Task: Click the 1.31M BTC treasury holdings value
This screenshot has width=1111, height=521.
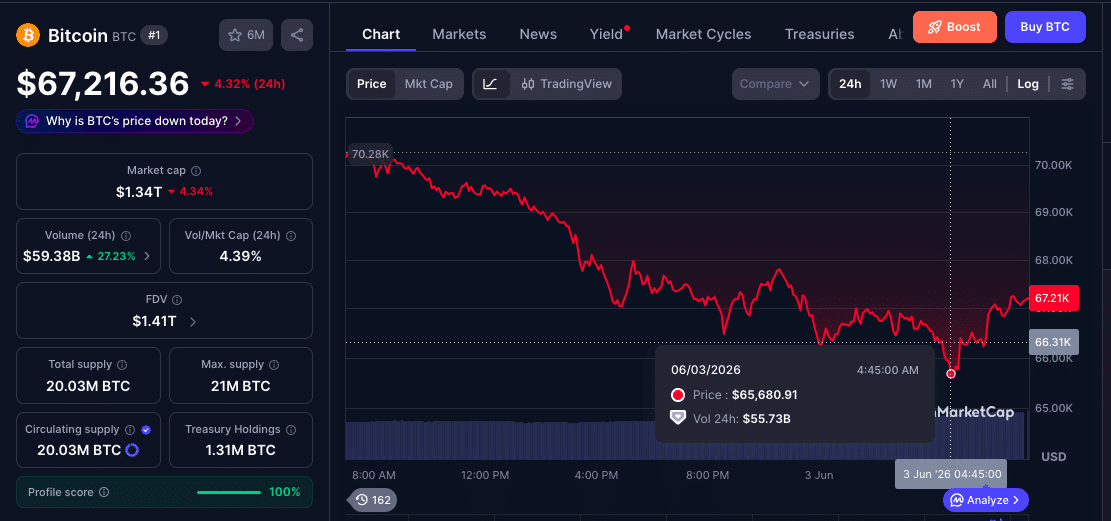Action: (x=240, y=450)
